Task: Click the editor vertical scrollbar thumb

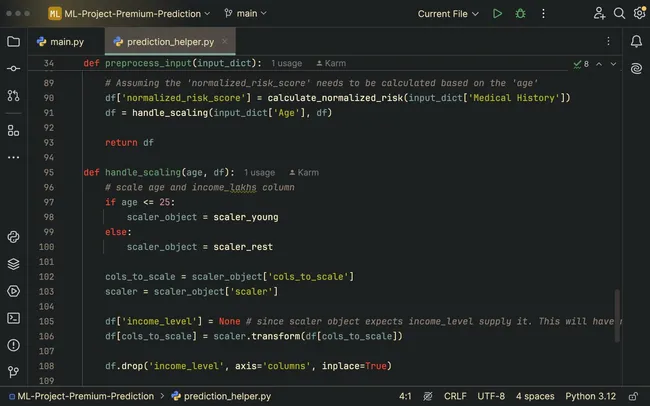Action: (x=617, y=316)
